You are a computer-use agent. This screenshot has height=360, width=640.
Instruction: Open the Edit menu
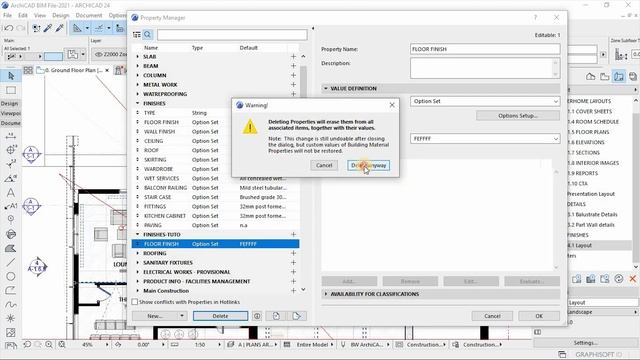click(x=23, y=16)
